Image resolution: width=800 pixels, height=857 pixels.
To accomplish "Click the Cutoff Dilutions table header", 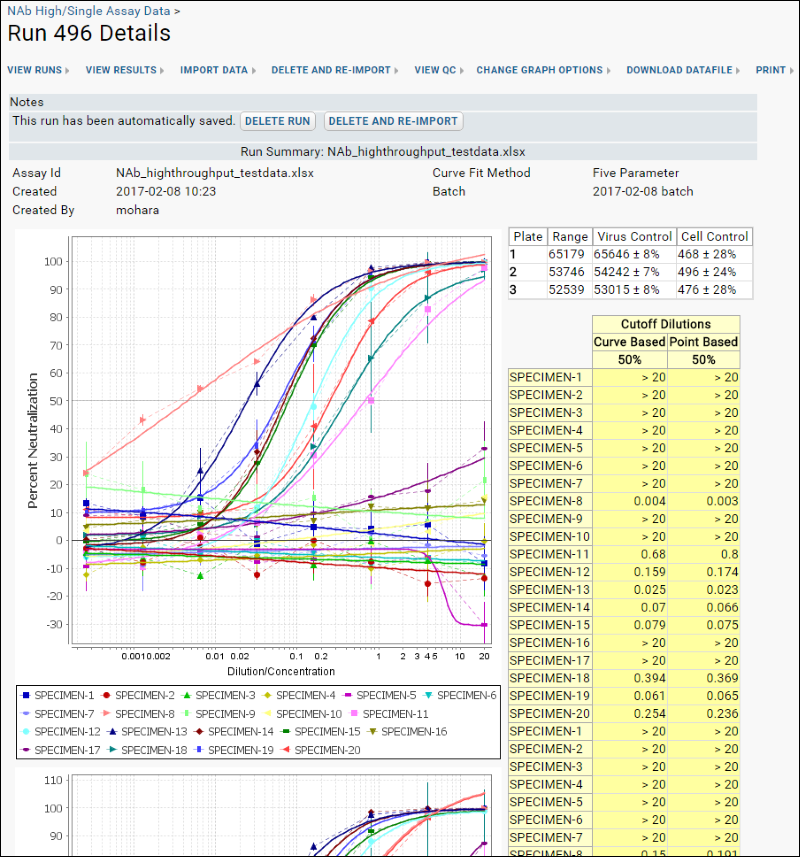I will (666, 324).
